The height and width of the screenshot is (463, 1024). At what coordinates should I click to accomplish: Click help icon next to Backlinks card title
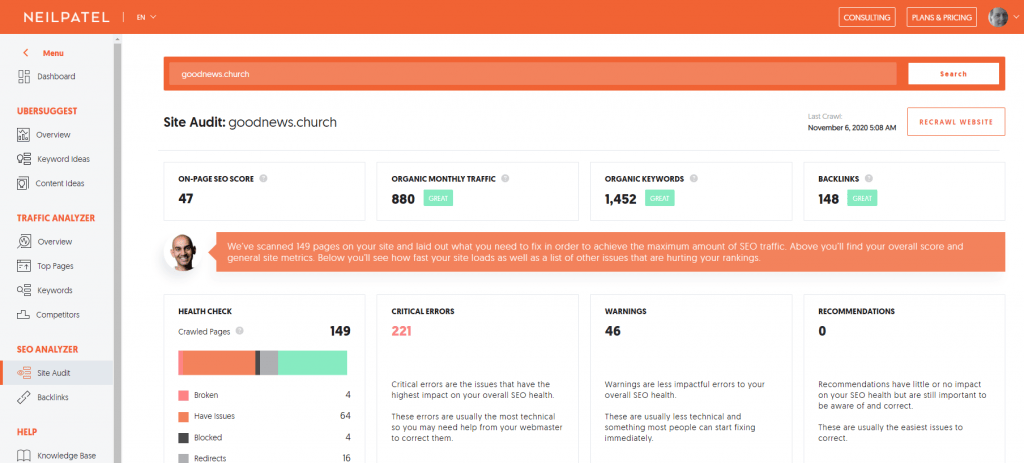[x=869, y=178]
